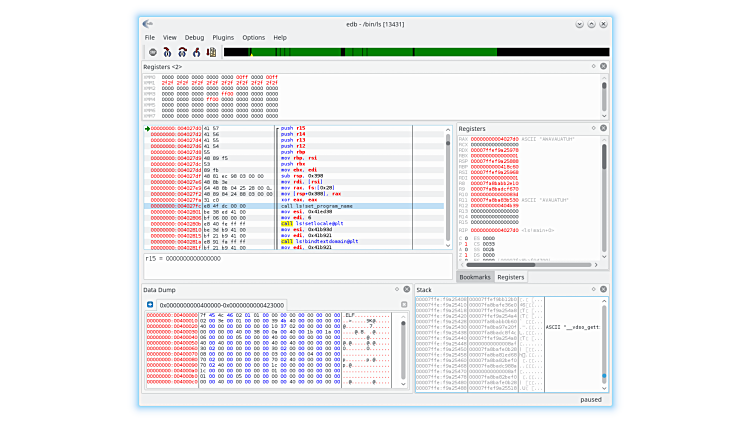The width and height of the screenshot is (752, 423).
Task: Click the Step Out toolbar icon
Action: pos(196,52)
